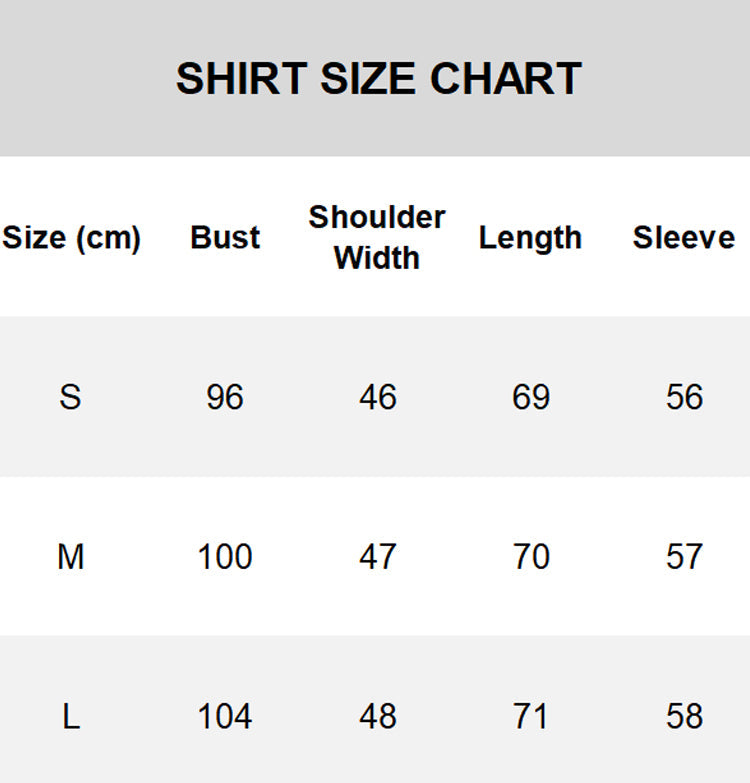Select shoulder width value 46
Viewport: 750px width, 783px height.
click(x=378, y=397)
